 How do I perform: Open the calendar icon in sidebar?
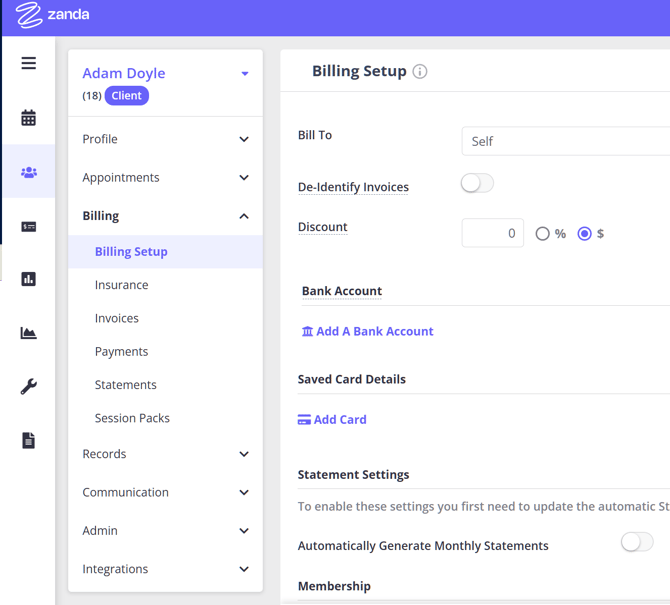(28, 118)
